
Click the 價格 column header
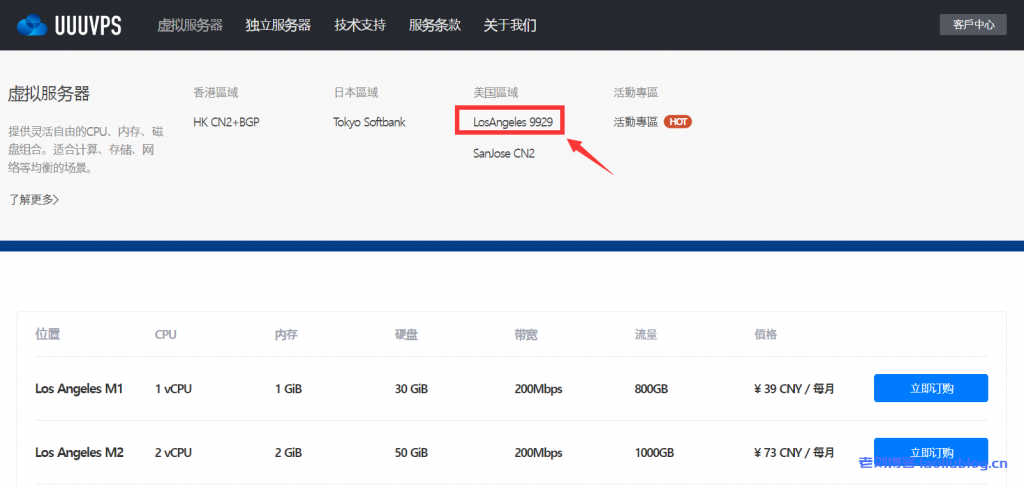pyautogui.click(x=766, y=334)
